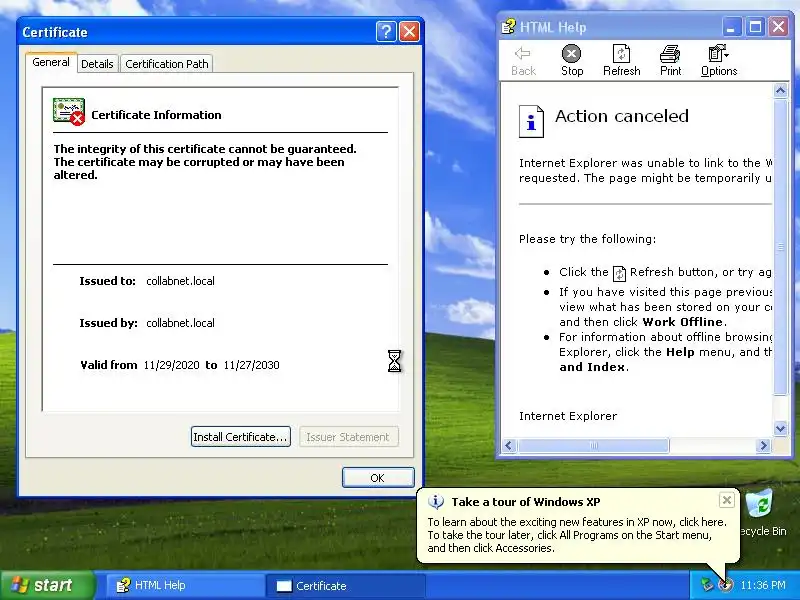Close the HTML Help window
This screenshot has width=800, height=600.
click(779, 27)
